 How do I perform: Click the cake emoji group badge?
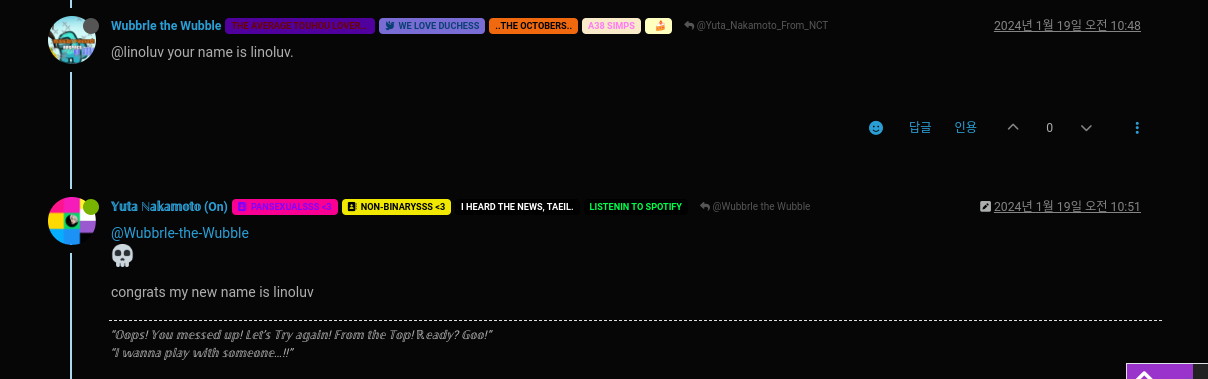[x=658, y=26]
